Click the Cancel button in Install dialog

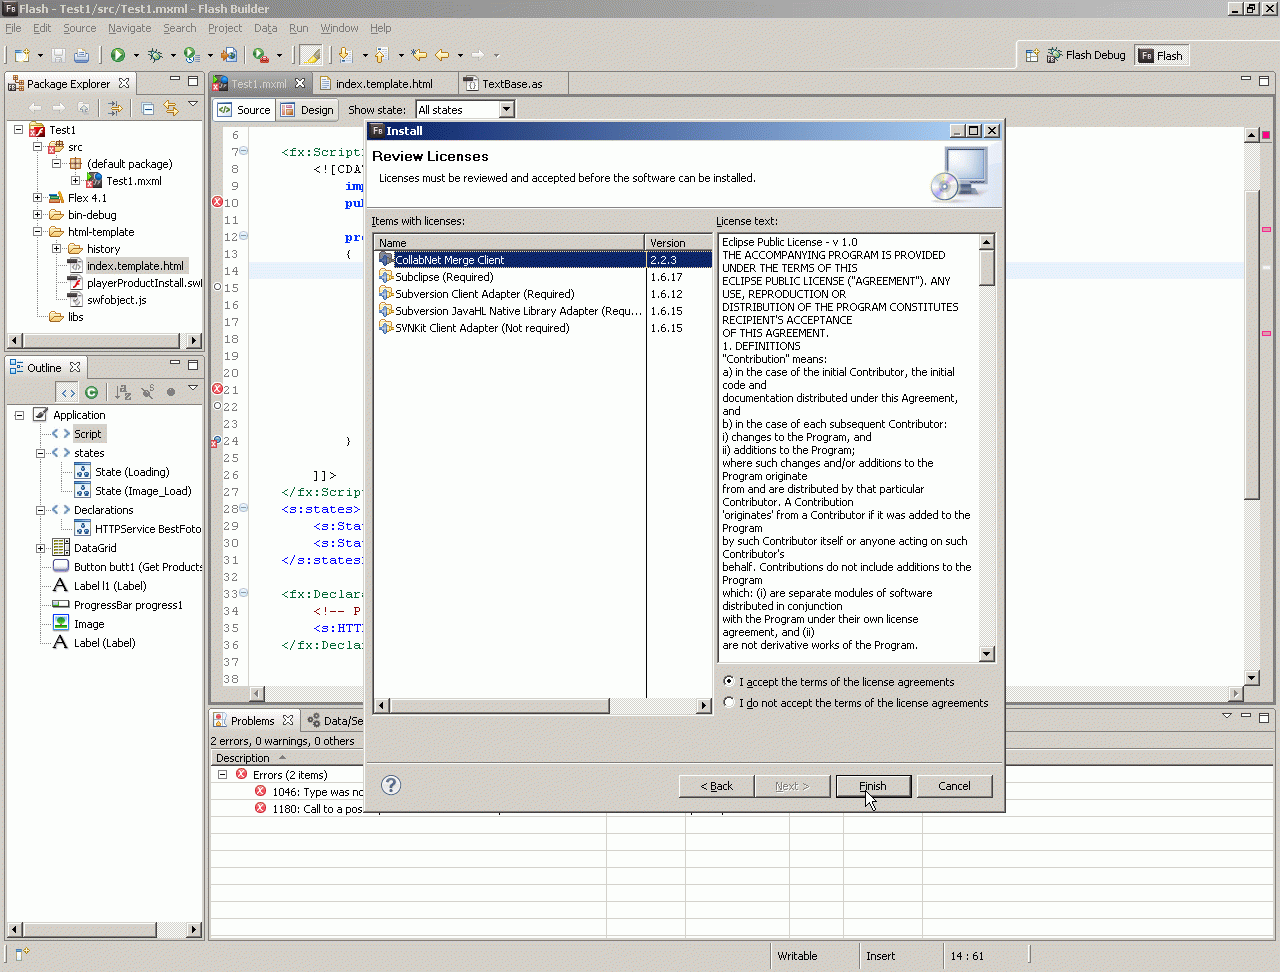tap(954, 786)
